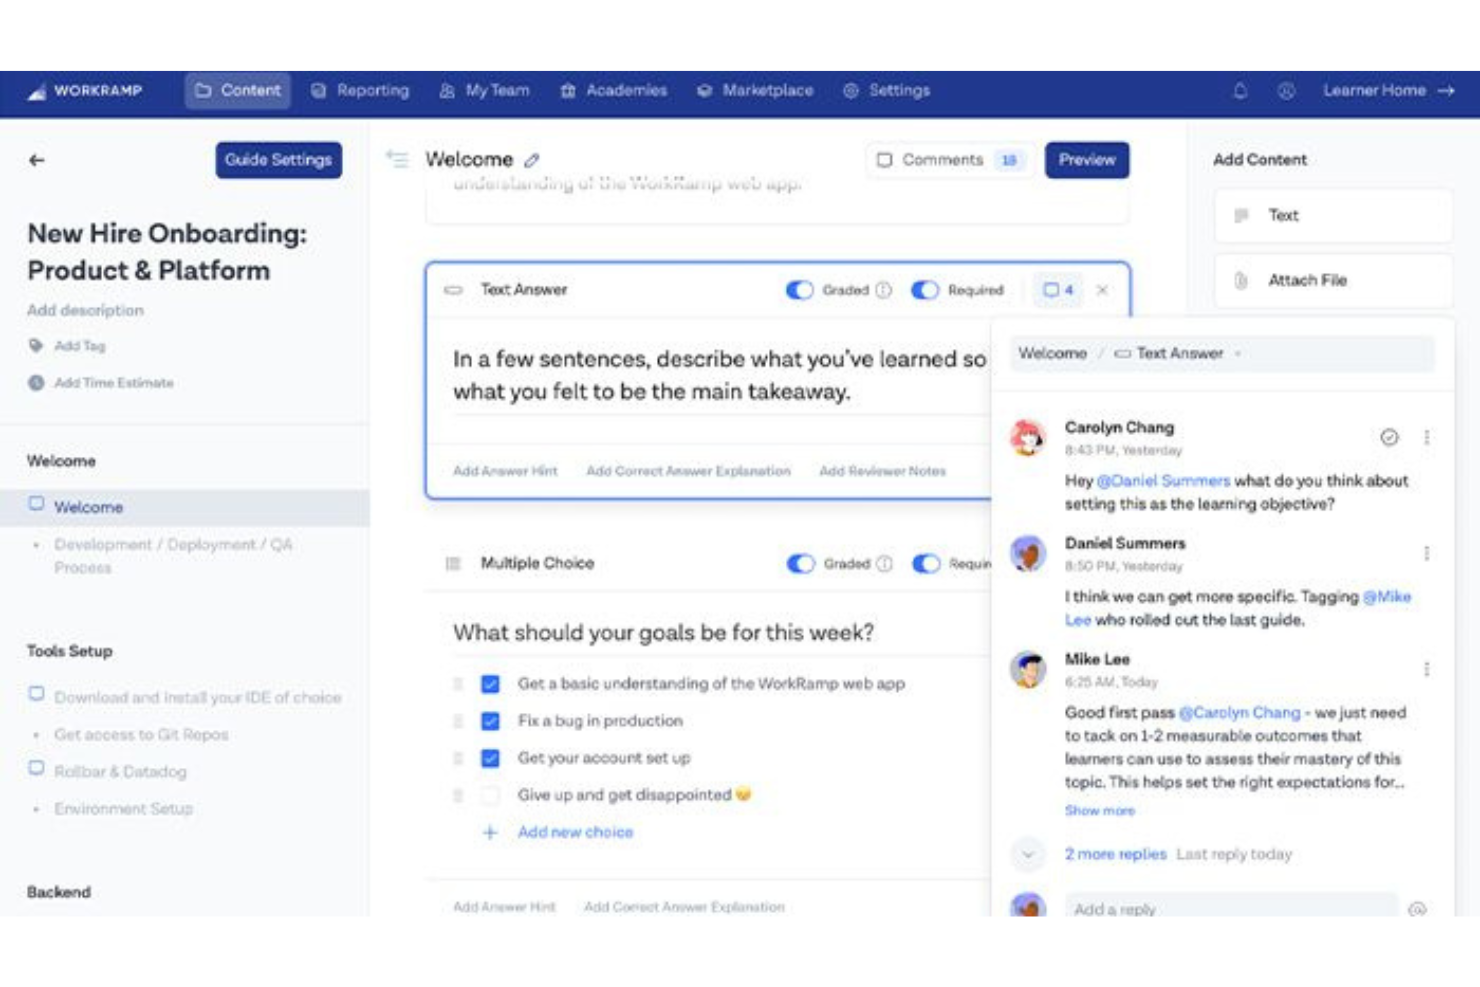The height and width of the screenshot is (987, 1480).
Task: Open the Settings tab
Action: tap(887, 91)
